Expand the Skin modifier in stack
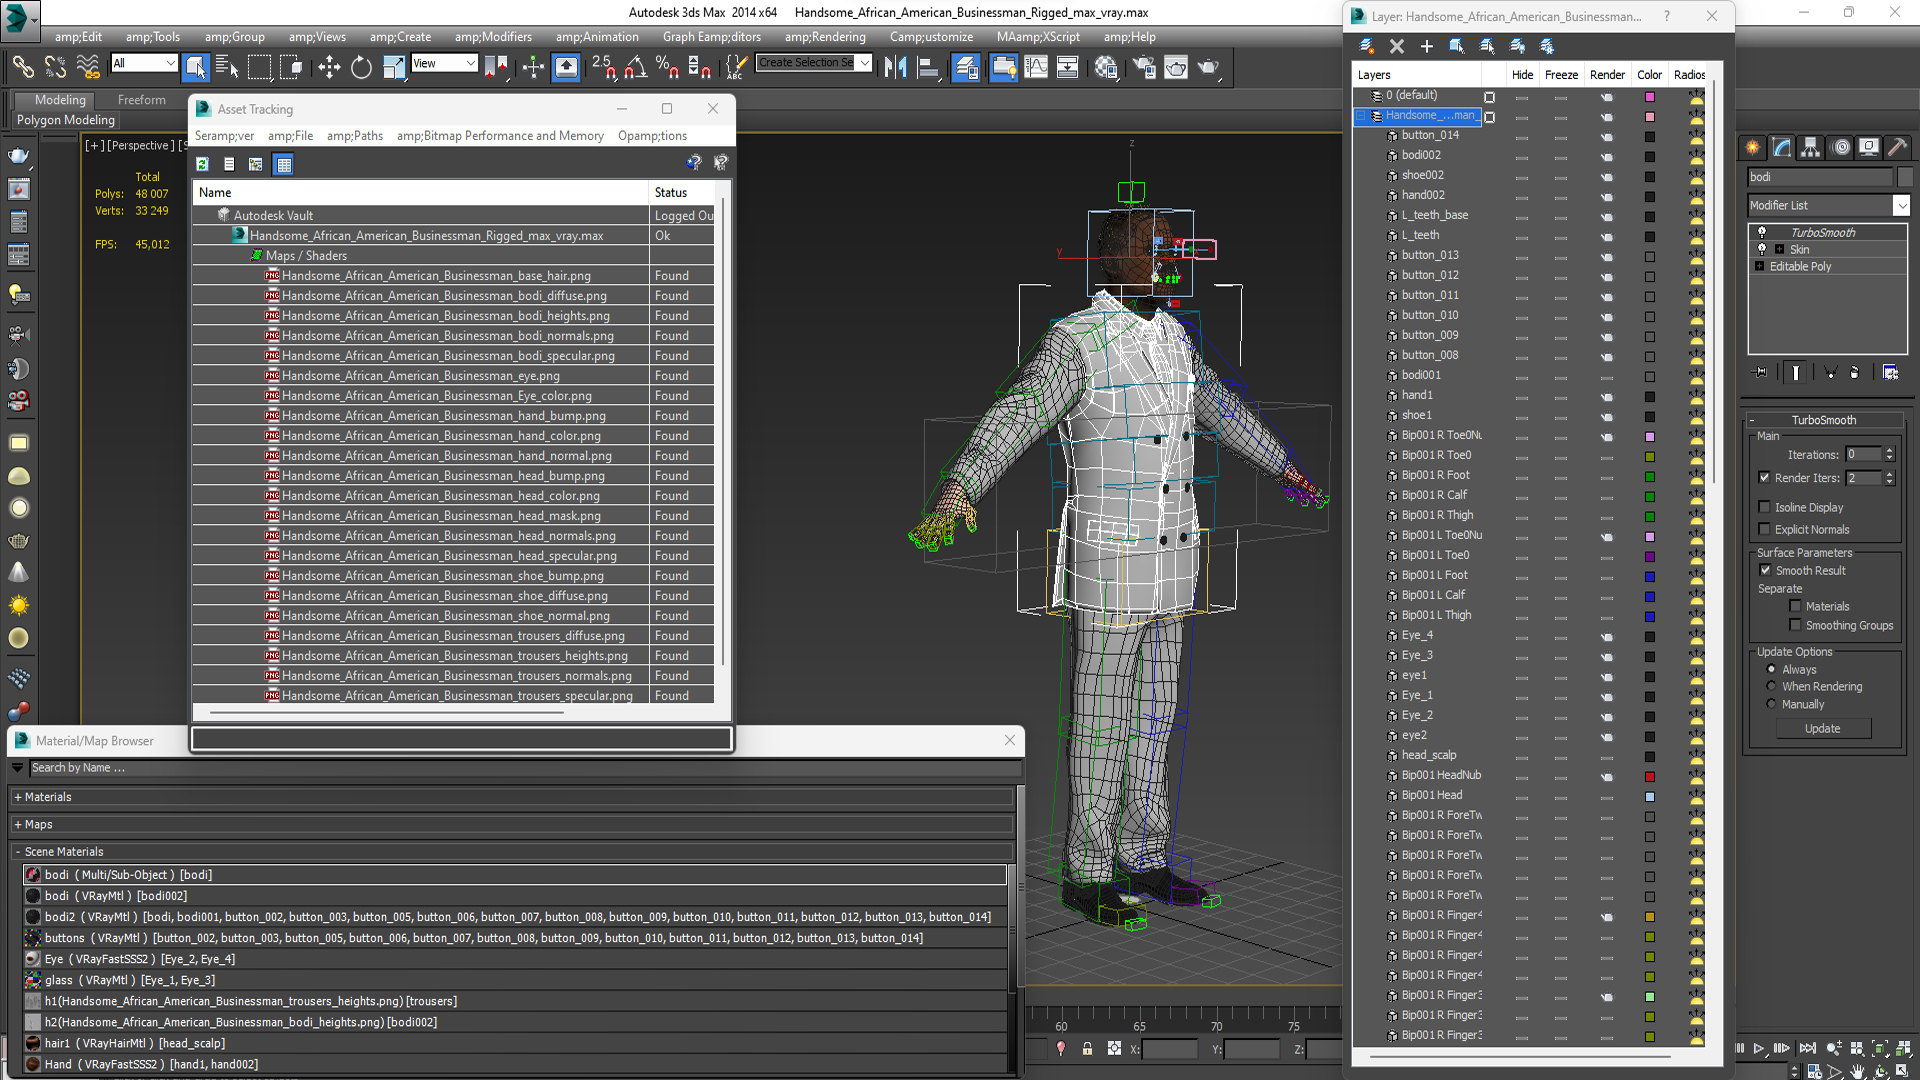Image resolution: width=1920 pixels, height=1080 pixels. [x=1779, y=249]
